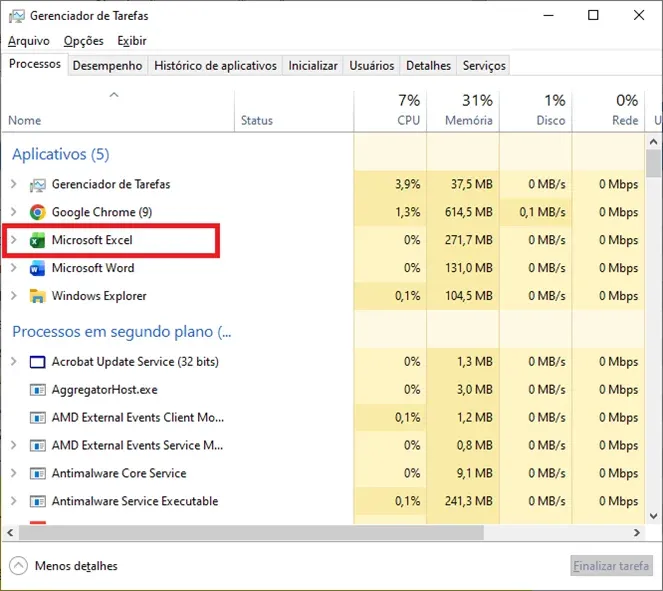
Task: Sort by the Status column header
Action: [294, 111]
